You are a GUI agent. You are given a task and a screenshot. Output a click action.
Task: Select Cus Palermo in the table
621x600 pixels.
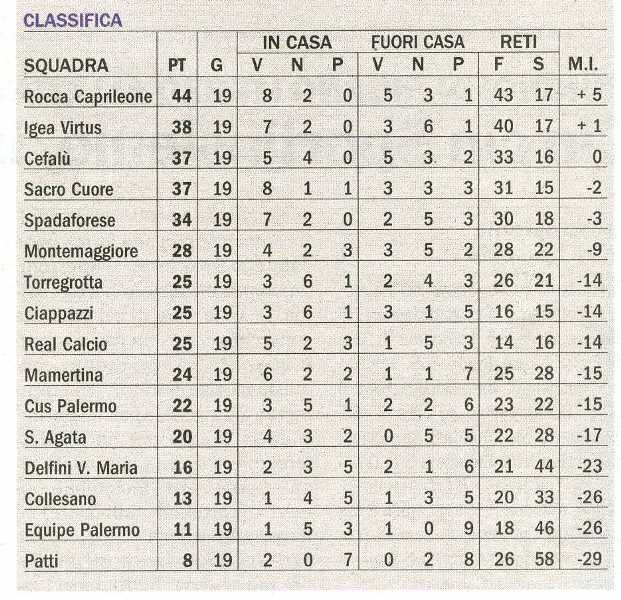(70, 406)
